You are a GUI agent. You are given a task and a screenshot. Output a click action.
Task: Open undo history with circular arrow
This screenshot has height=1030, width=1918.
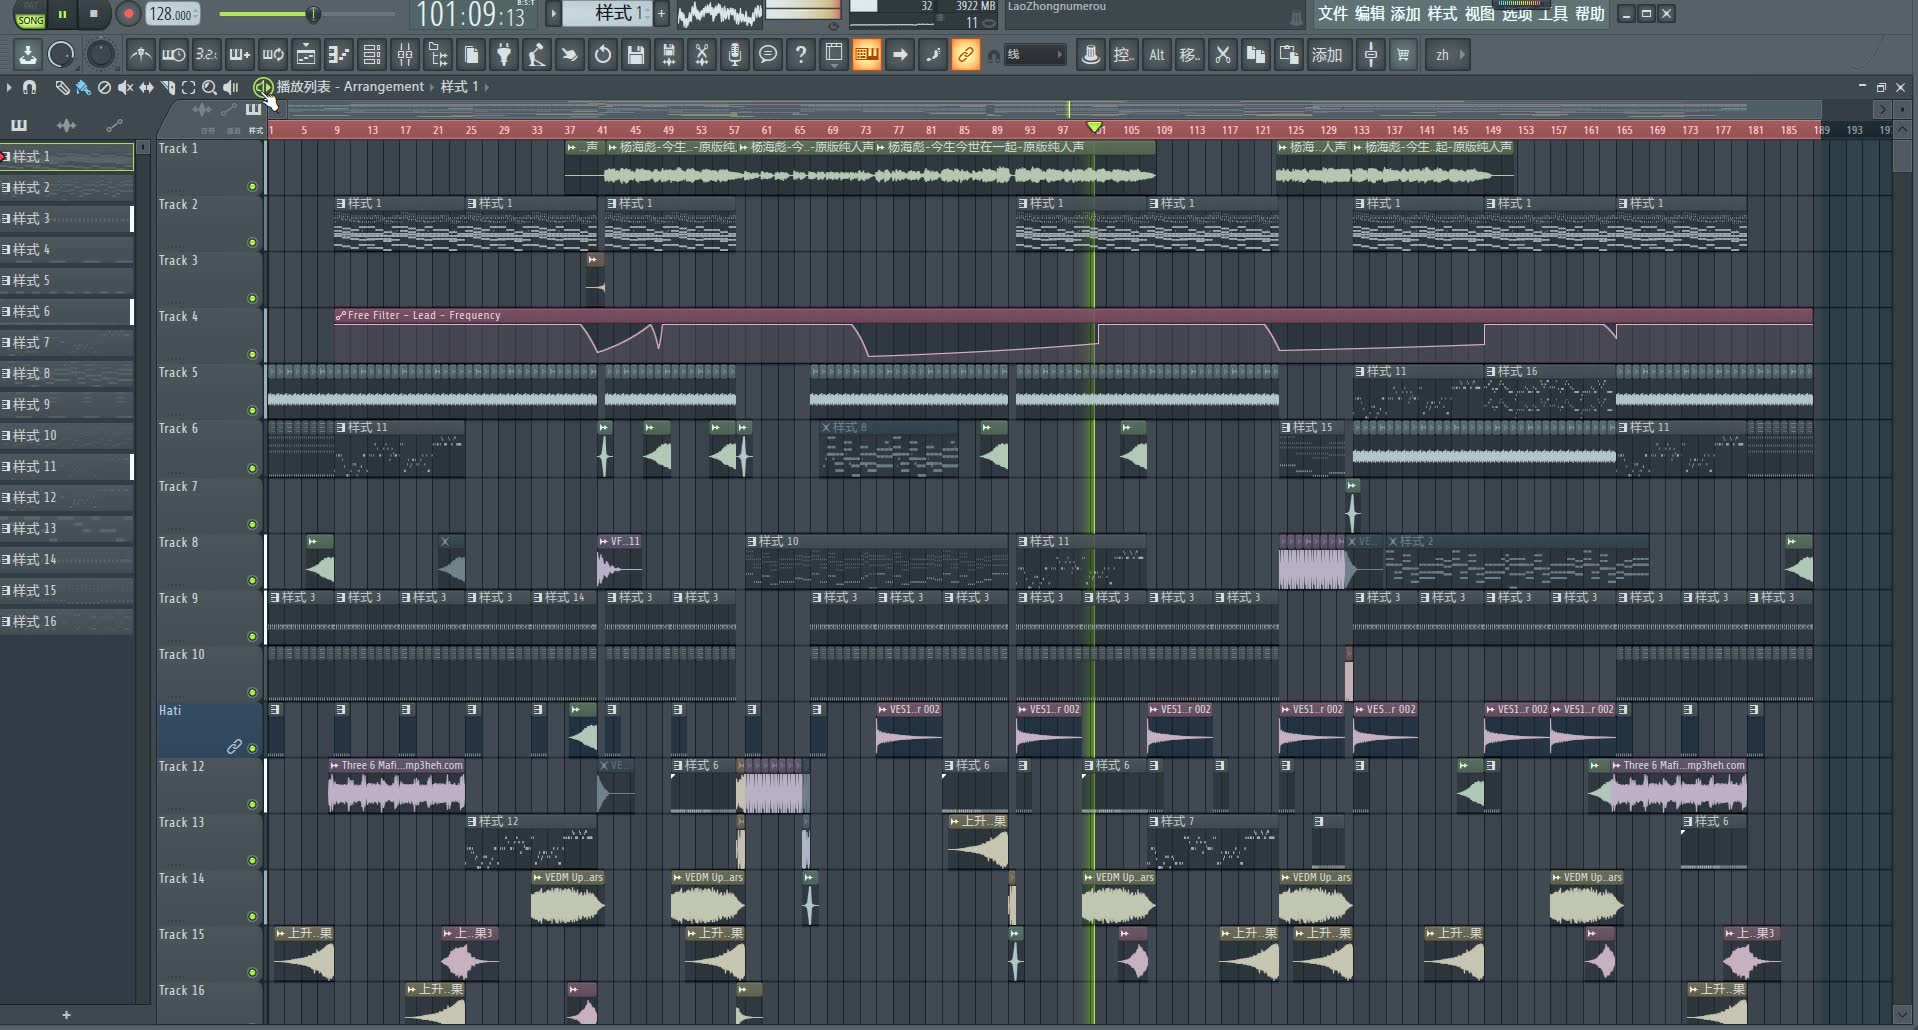[603, 54]
